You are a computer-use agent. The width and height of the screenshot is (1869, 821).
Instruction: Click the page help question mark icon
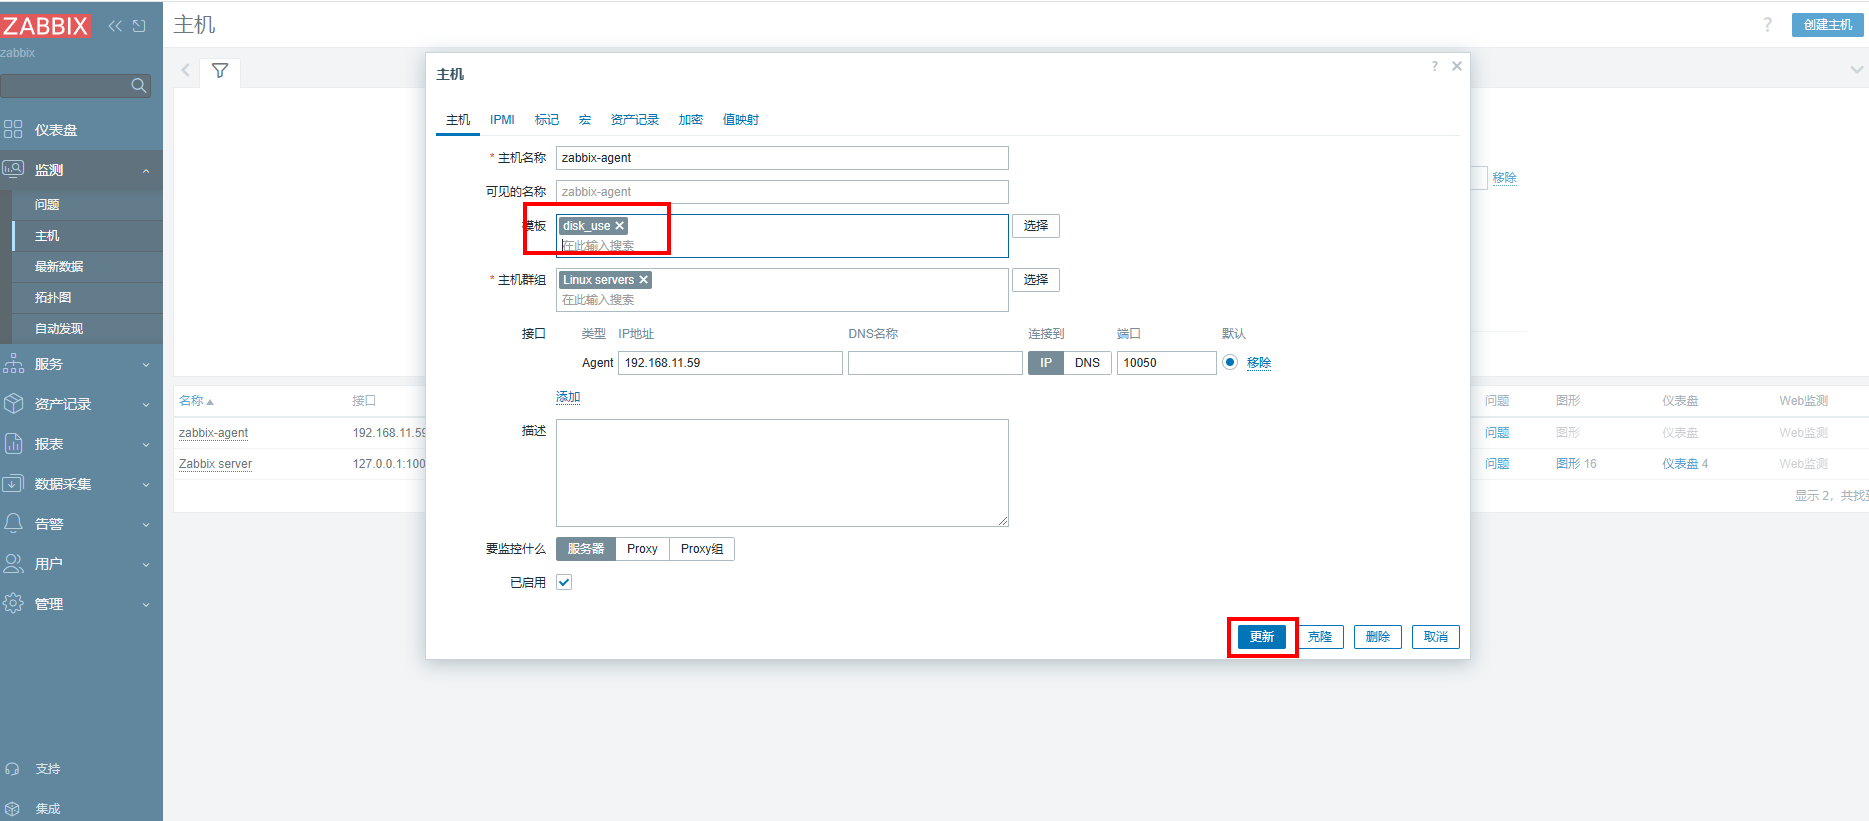point(1767,25)
